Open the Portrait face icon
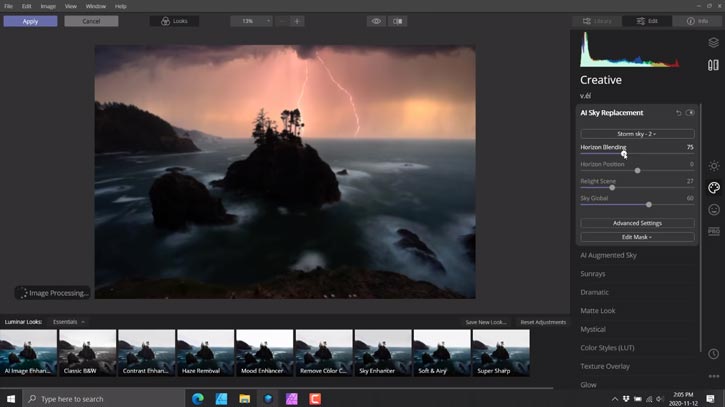 click(713, 210)
